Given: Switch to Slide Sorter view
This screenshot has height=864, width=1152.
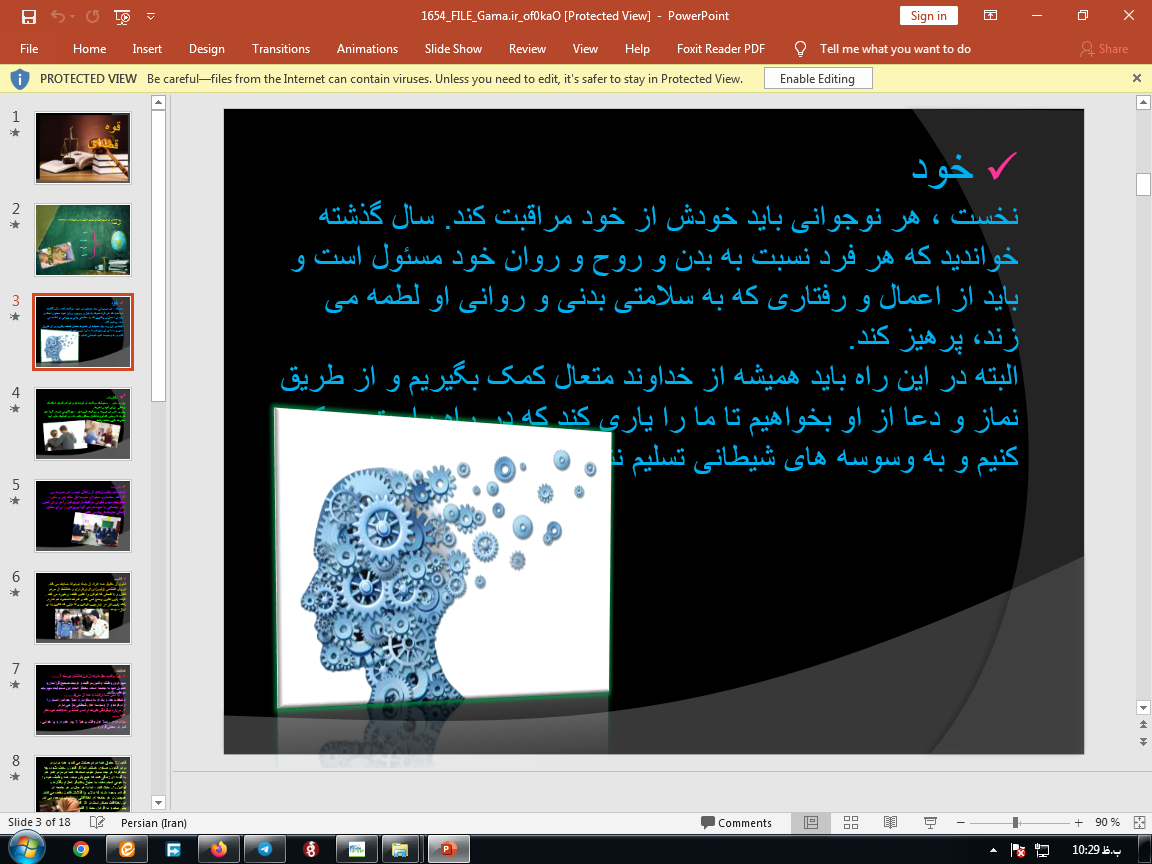Looking at the screenshot, I should coord(851,822).
